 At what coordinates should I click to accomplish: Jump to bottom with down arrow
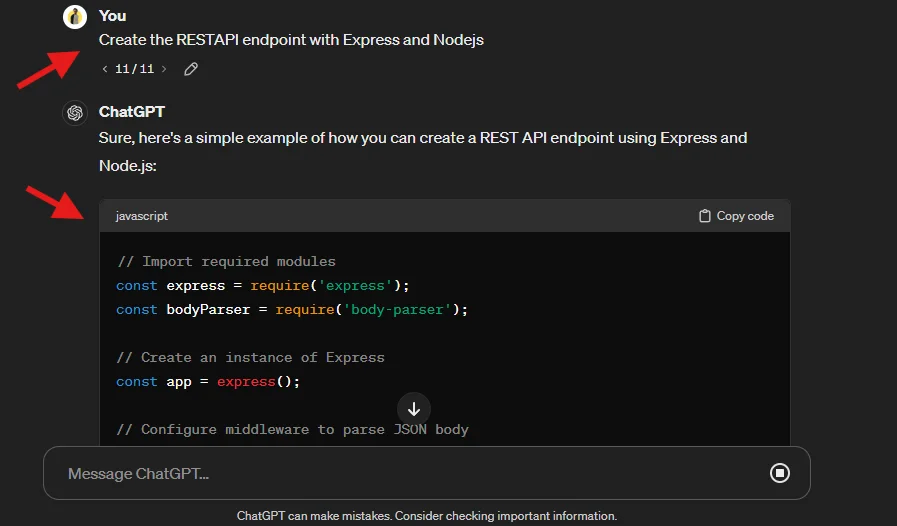pyautogui.click(x=414, y=409)
